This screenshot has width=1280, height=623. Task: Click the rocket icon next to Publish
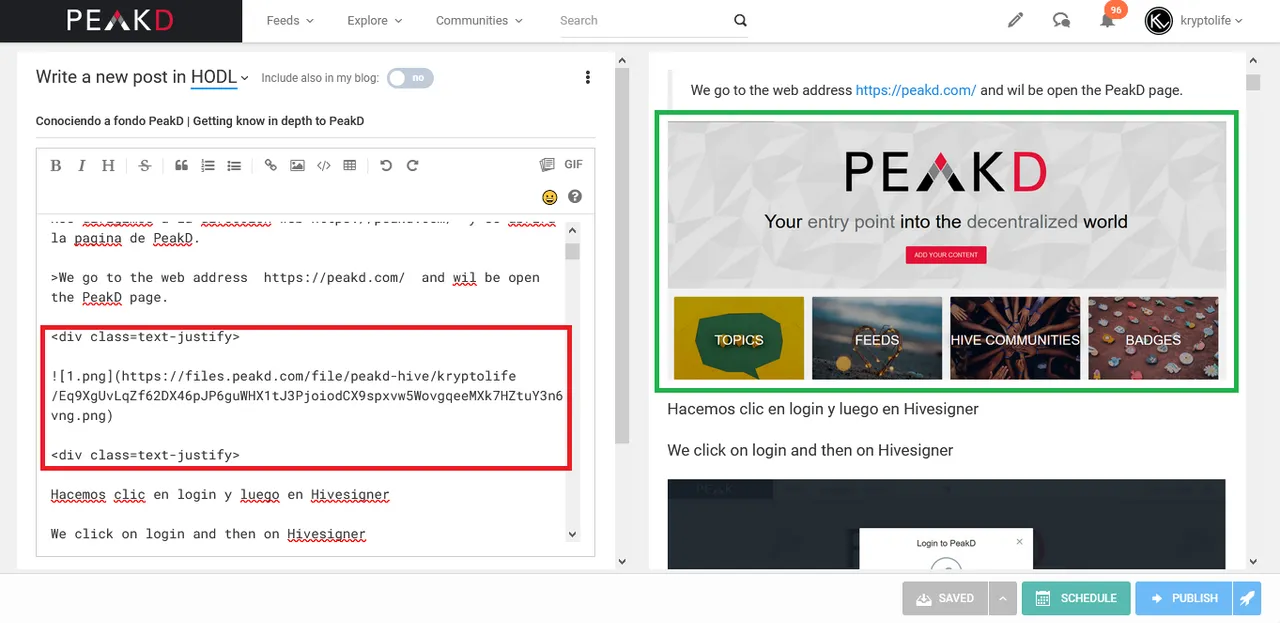1247,598
